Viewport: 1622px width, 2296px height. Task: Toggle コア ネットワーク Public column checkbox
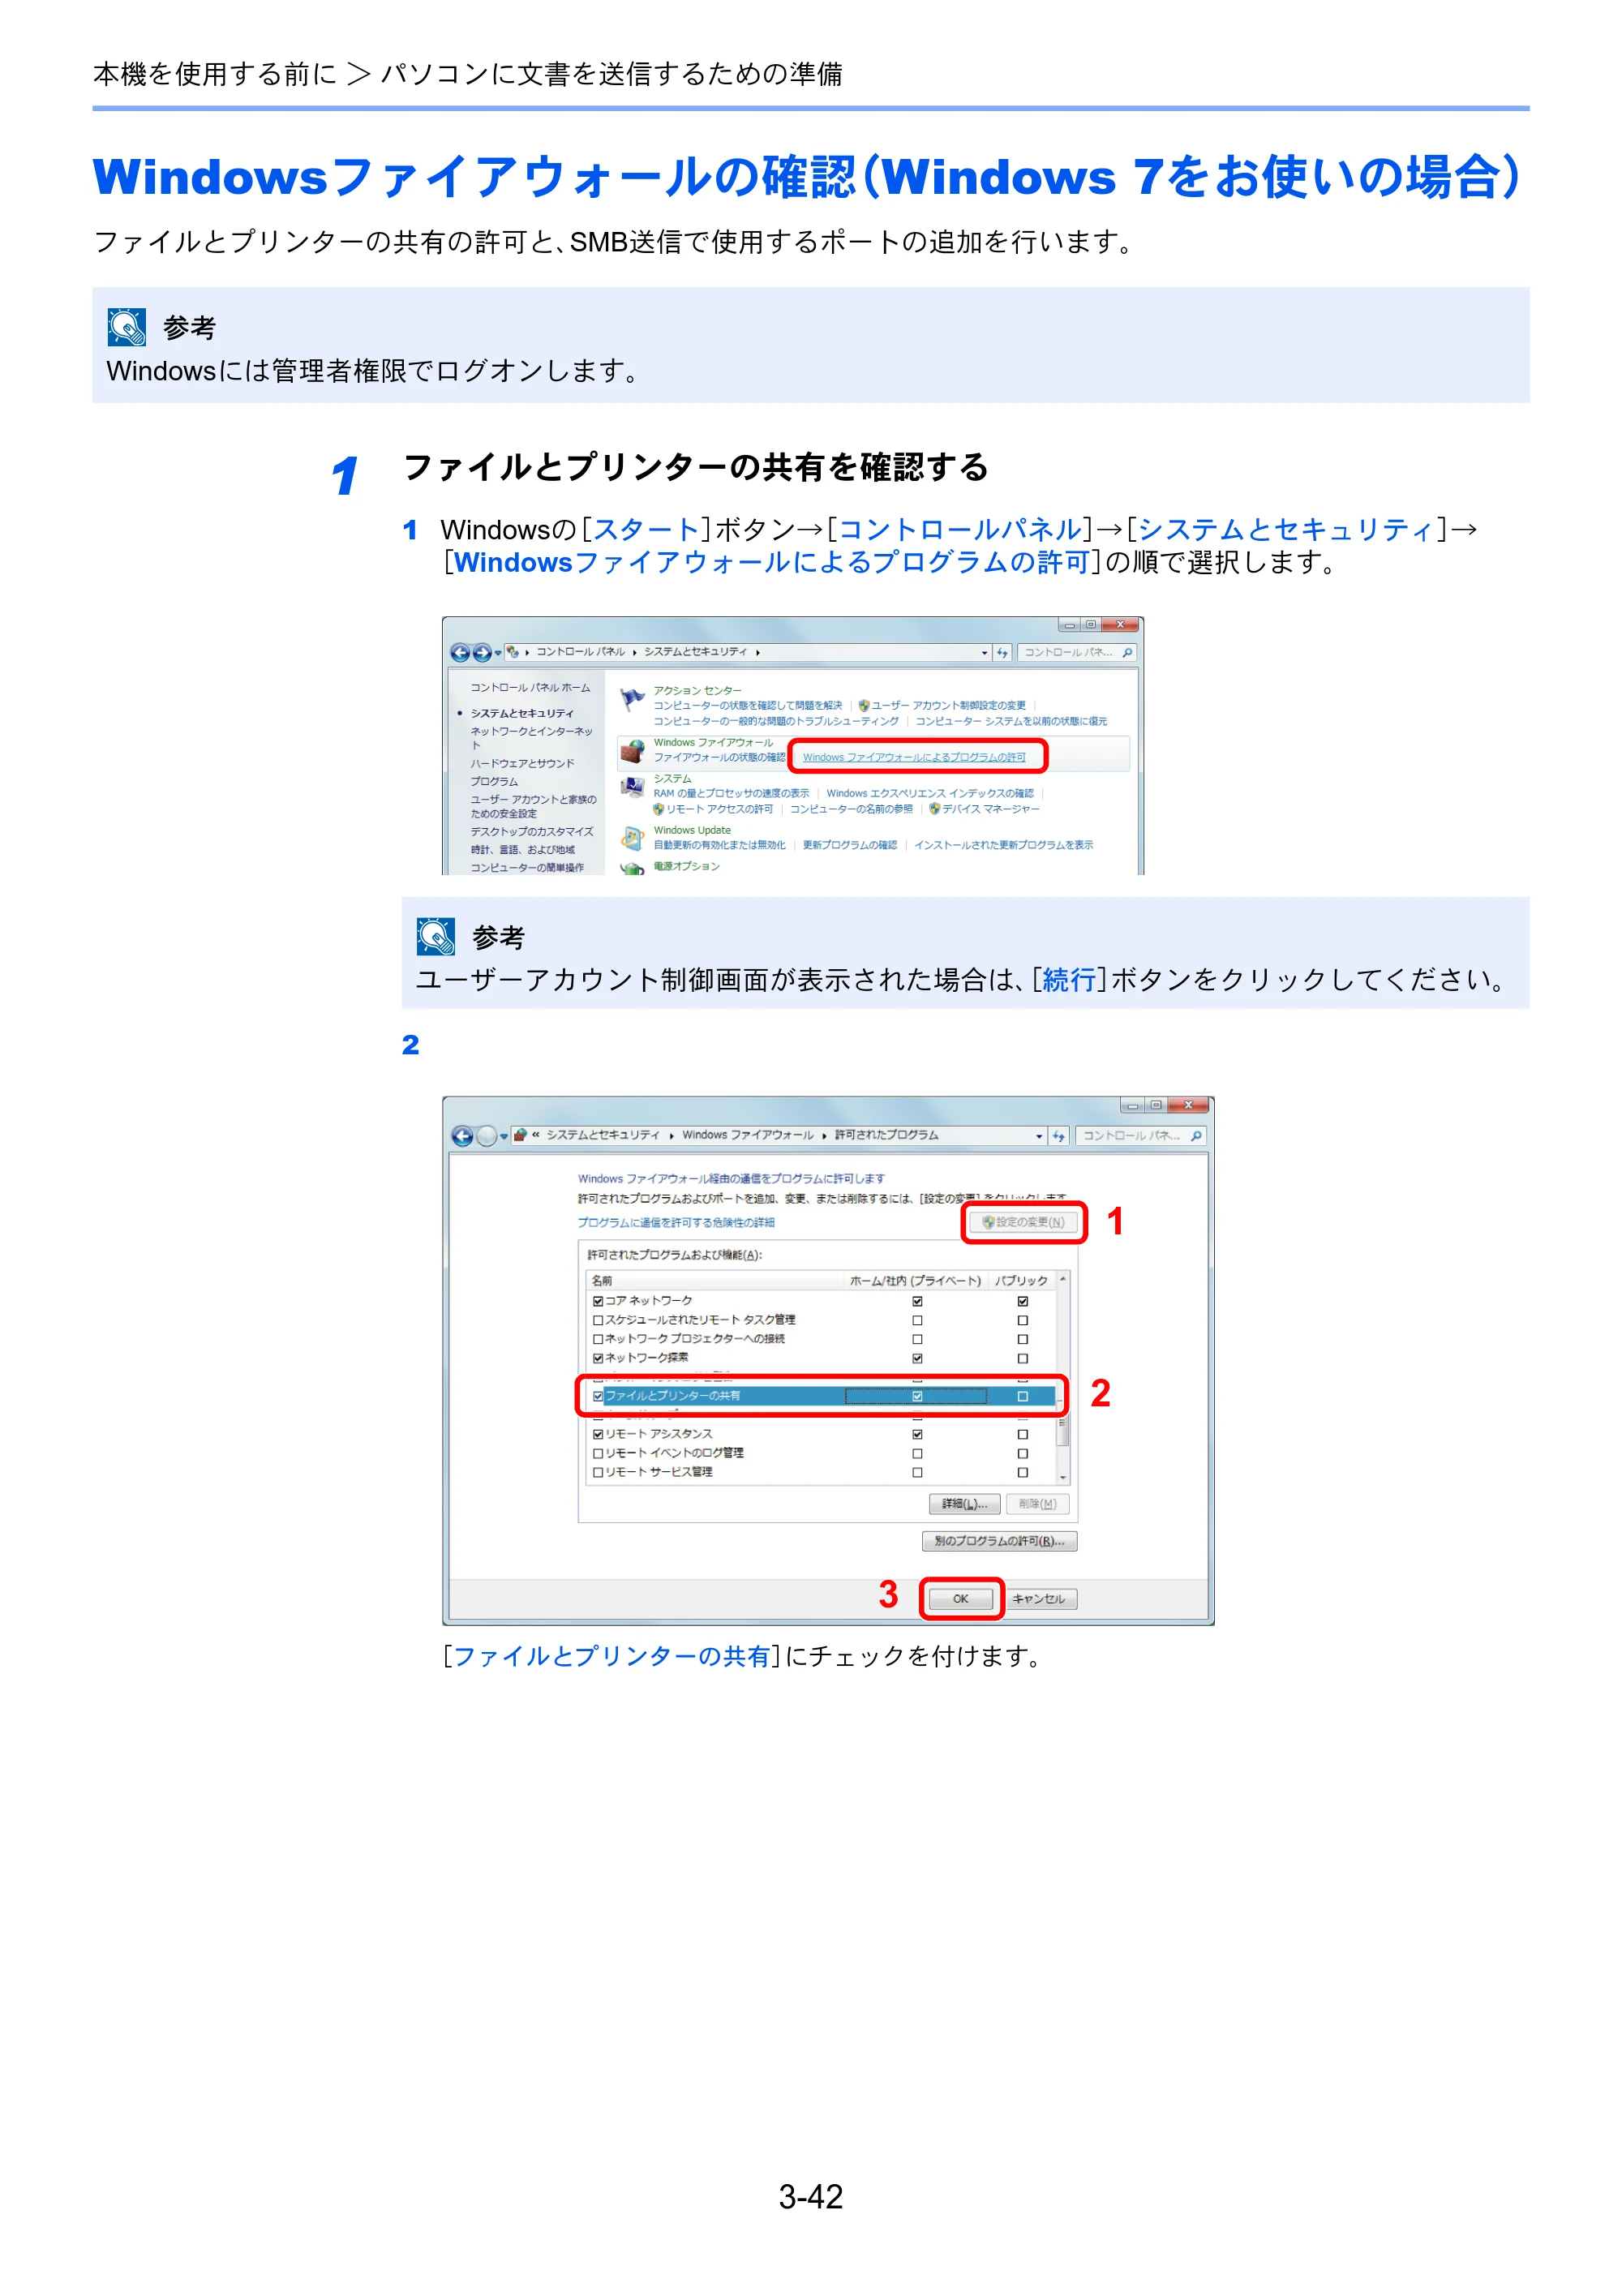(x=1022, y=1301)
